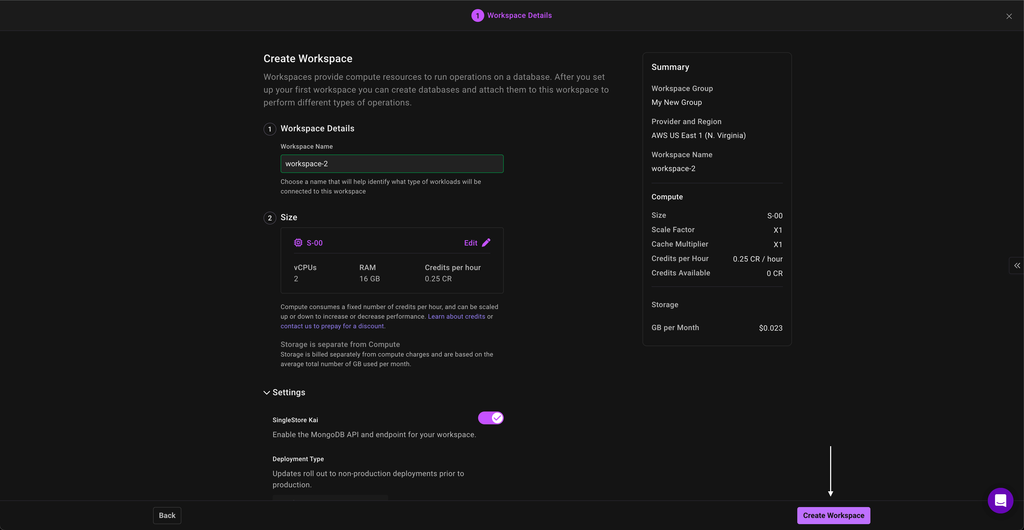Close the Create Workspace dialog

click(x=1008, y=16)
